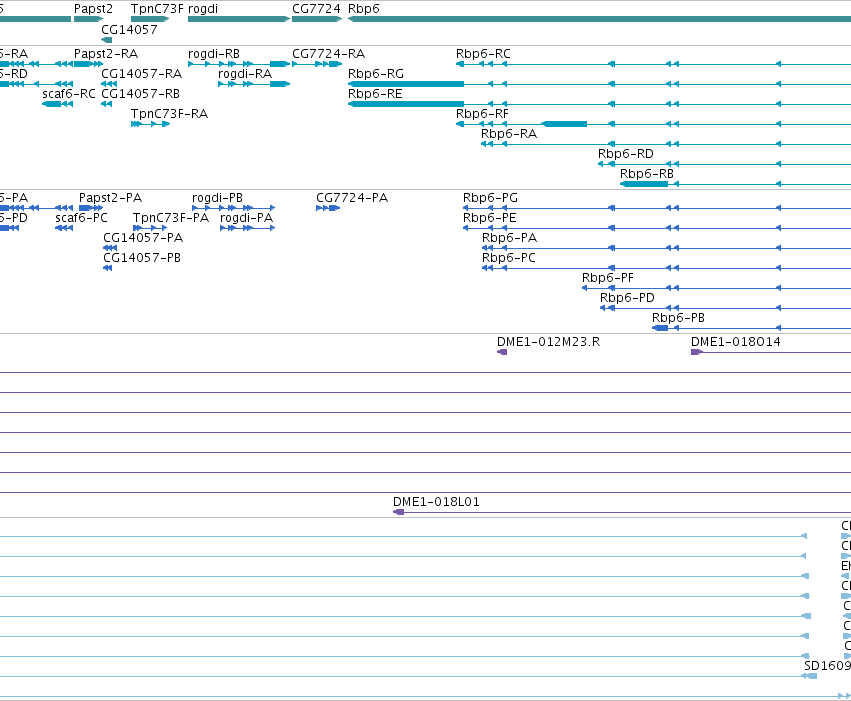This screenshot has height=701, width=851.
Task: Click transcript Rbp6-RG label
Action: (376, 74)
